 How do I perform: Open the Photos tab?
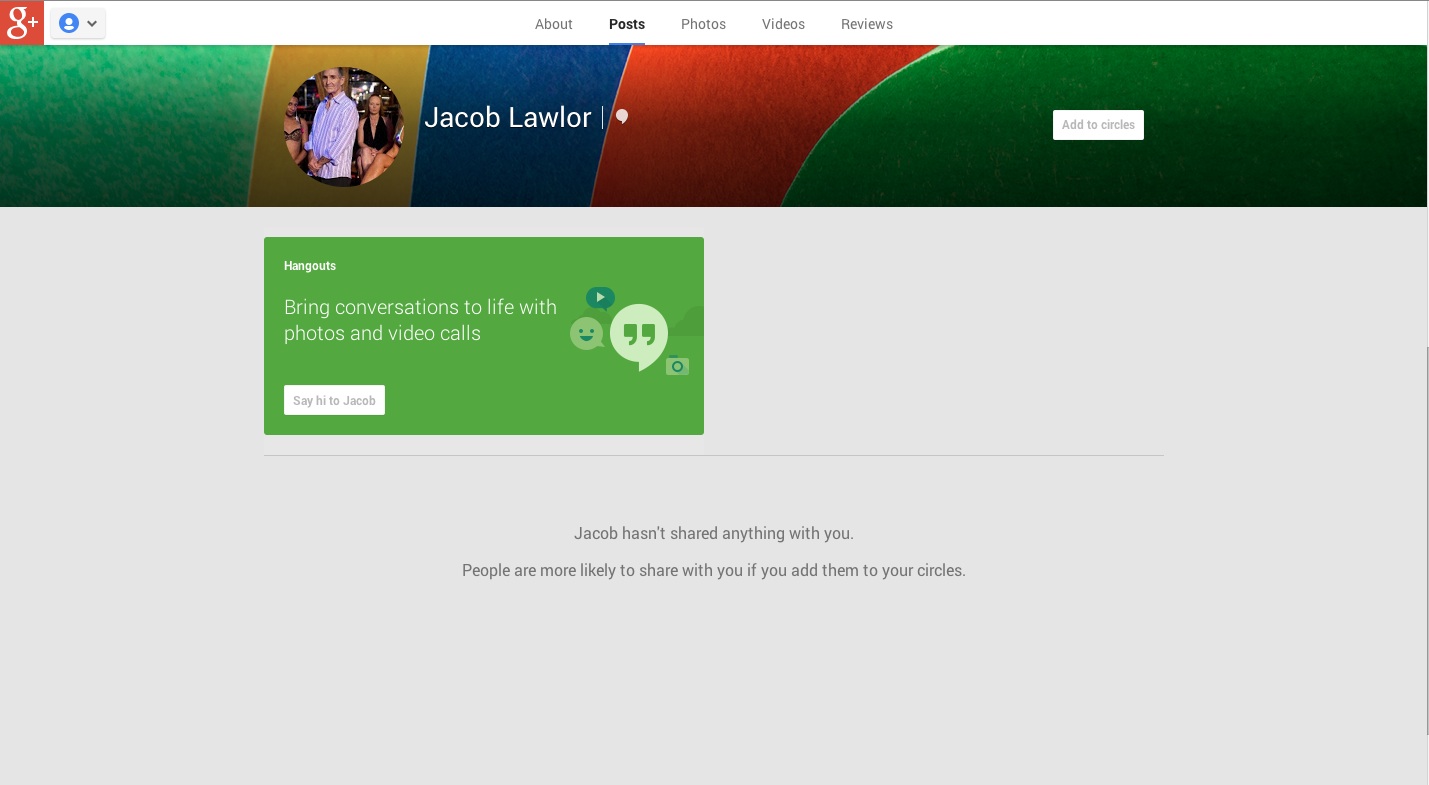click(703, 24)
